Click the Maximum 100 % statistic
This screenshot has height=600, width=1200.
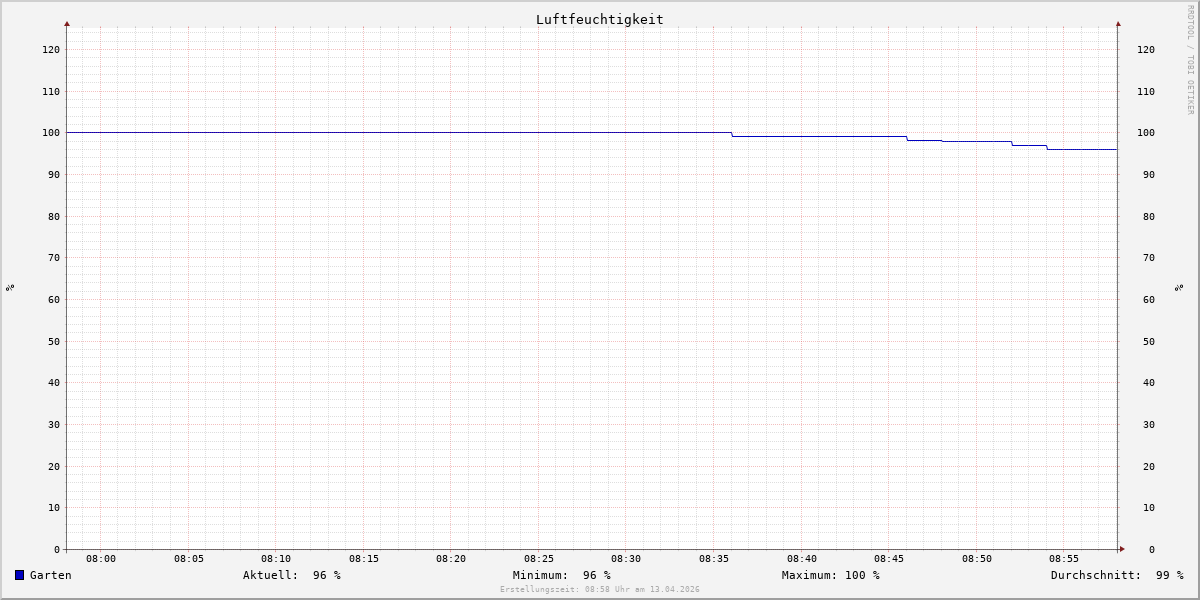pos(831,575)
